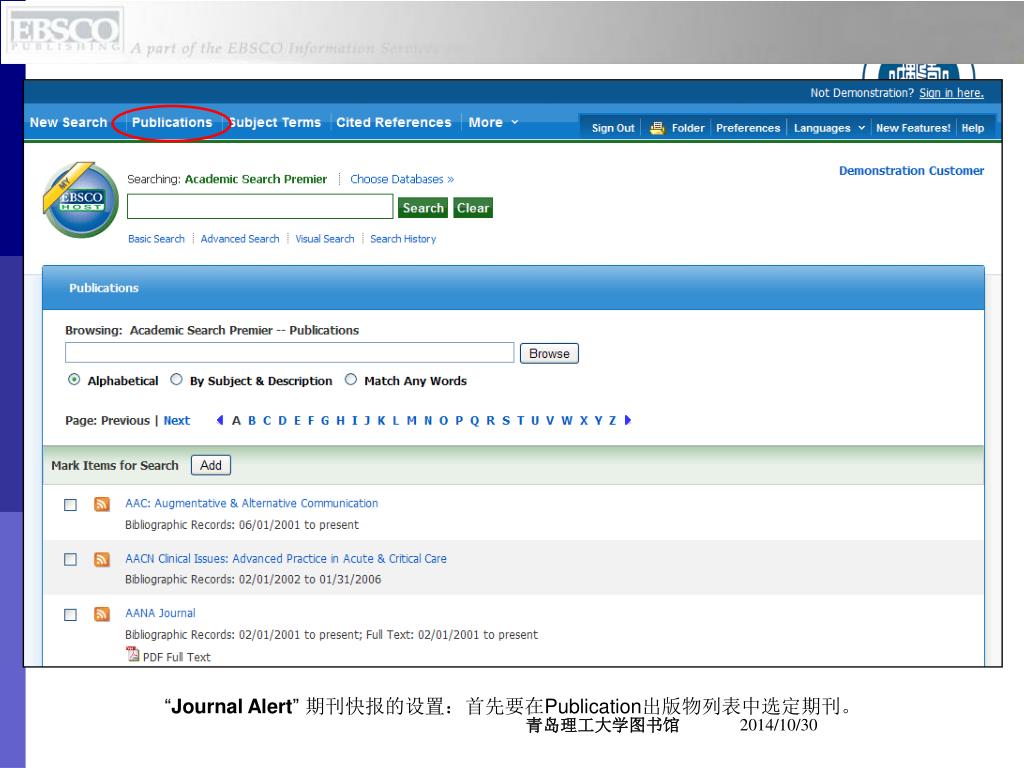Open Search History link
Screen dimensions: 1024x768
(403, 239)
